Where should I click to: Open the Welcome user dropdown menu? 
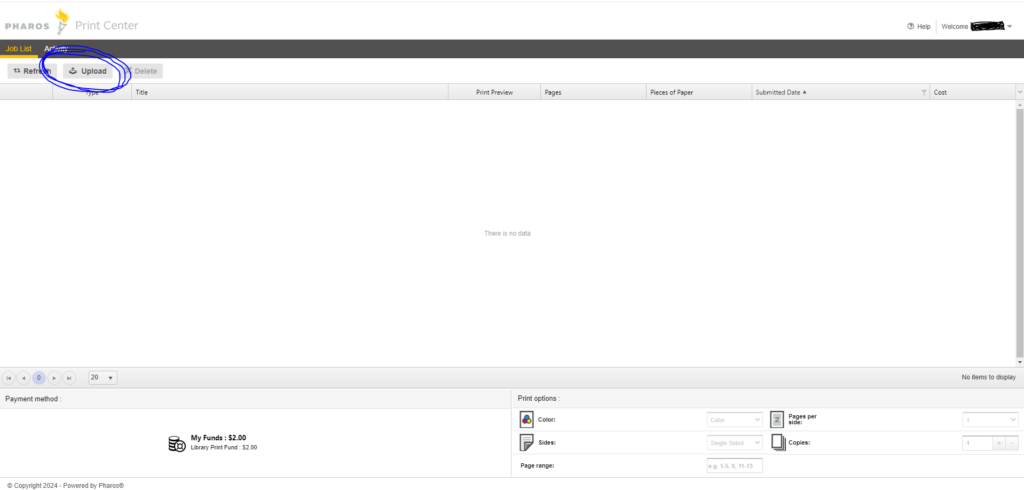pyautogui.click(x=976, y=27)
